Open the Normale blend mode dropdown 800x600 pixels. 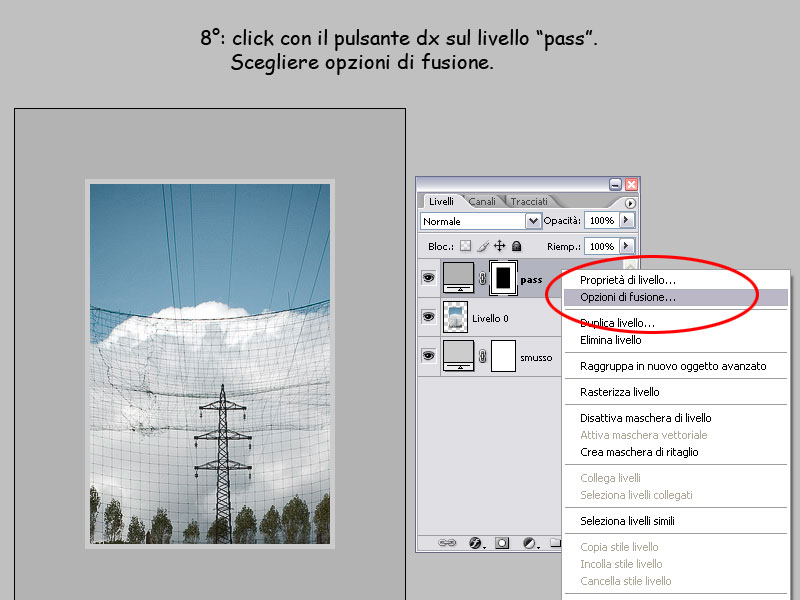point(531,219)
